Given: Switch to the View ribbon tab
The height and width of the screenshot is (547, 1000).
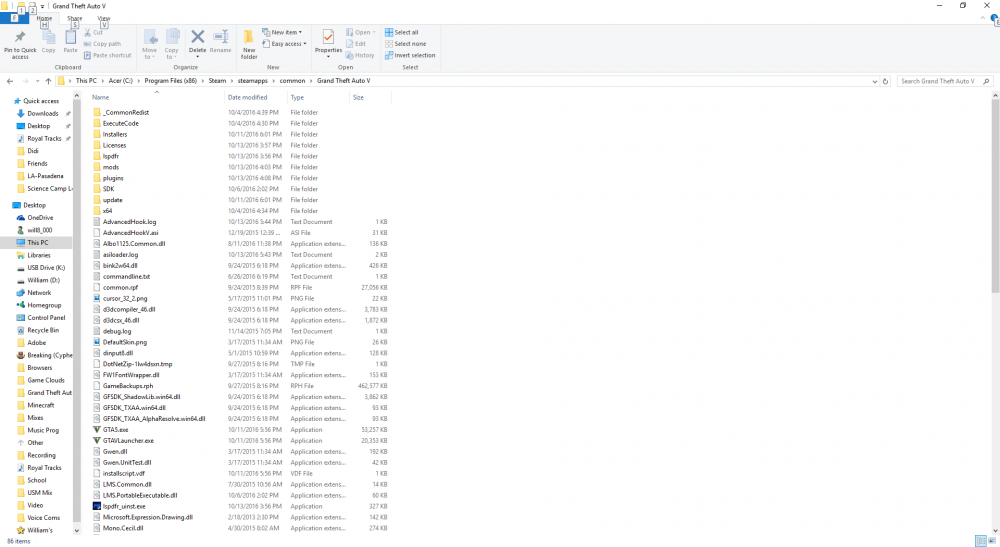Looking at the screenshot, I should 103,18.
